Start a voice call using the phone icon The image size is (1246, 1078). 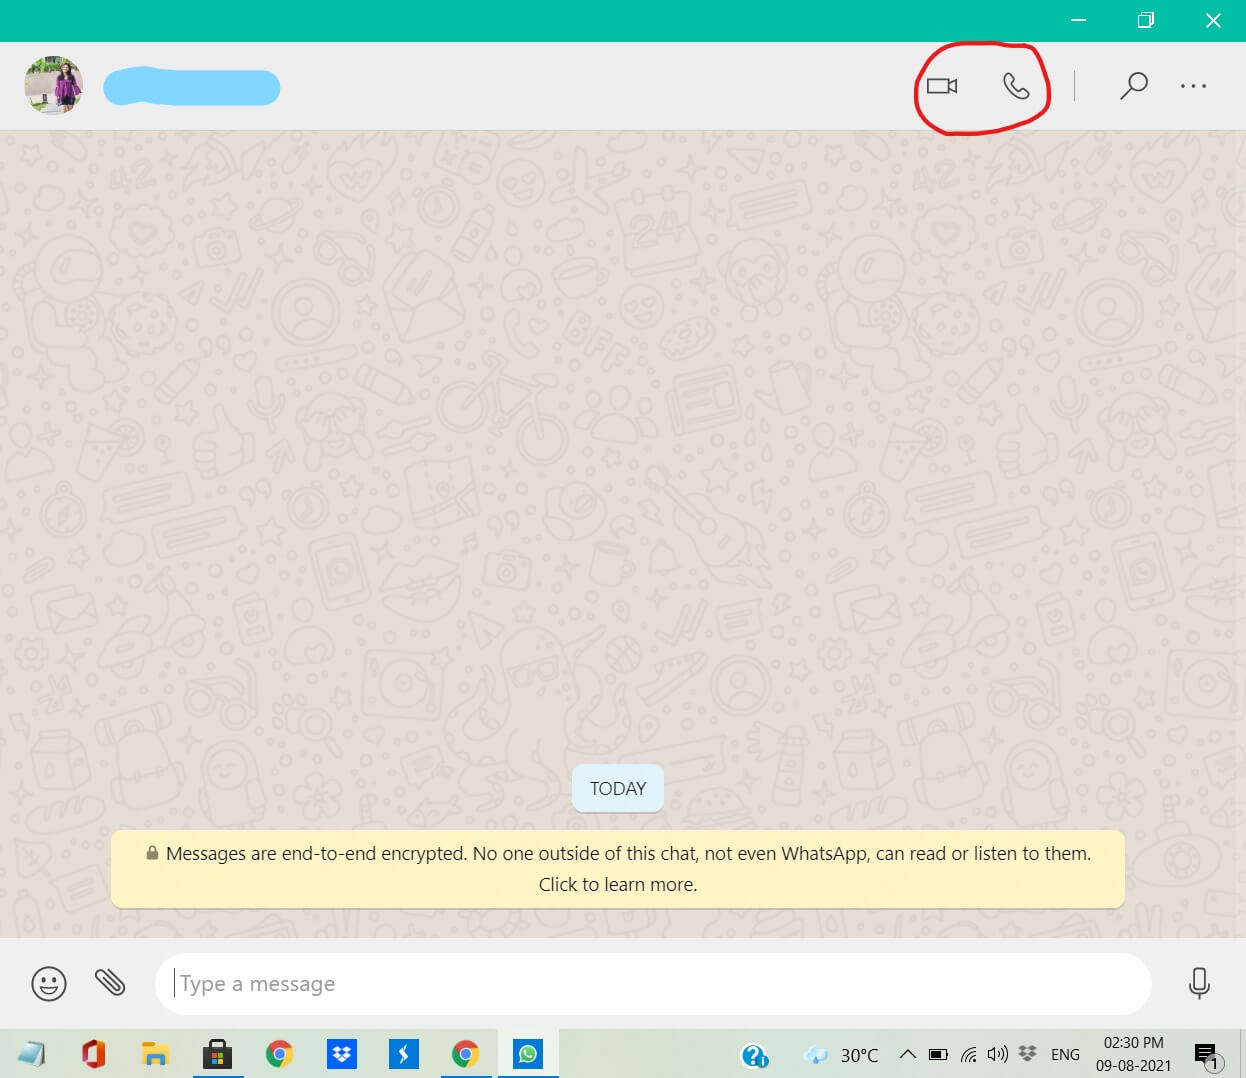pos(1016,86)
